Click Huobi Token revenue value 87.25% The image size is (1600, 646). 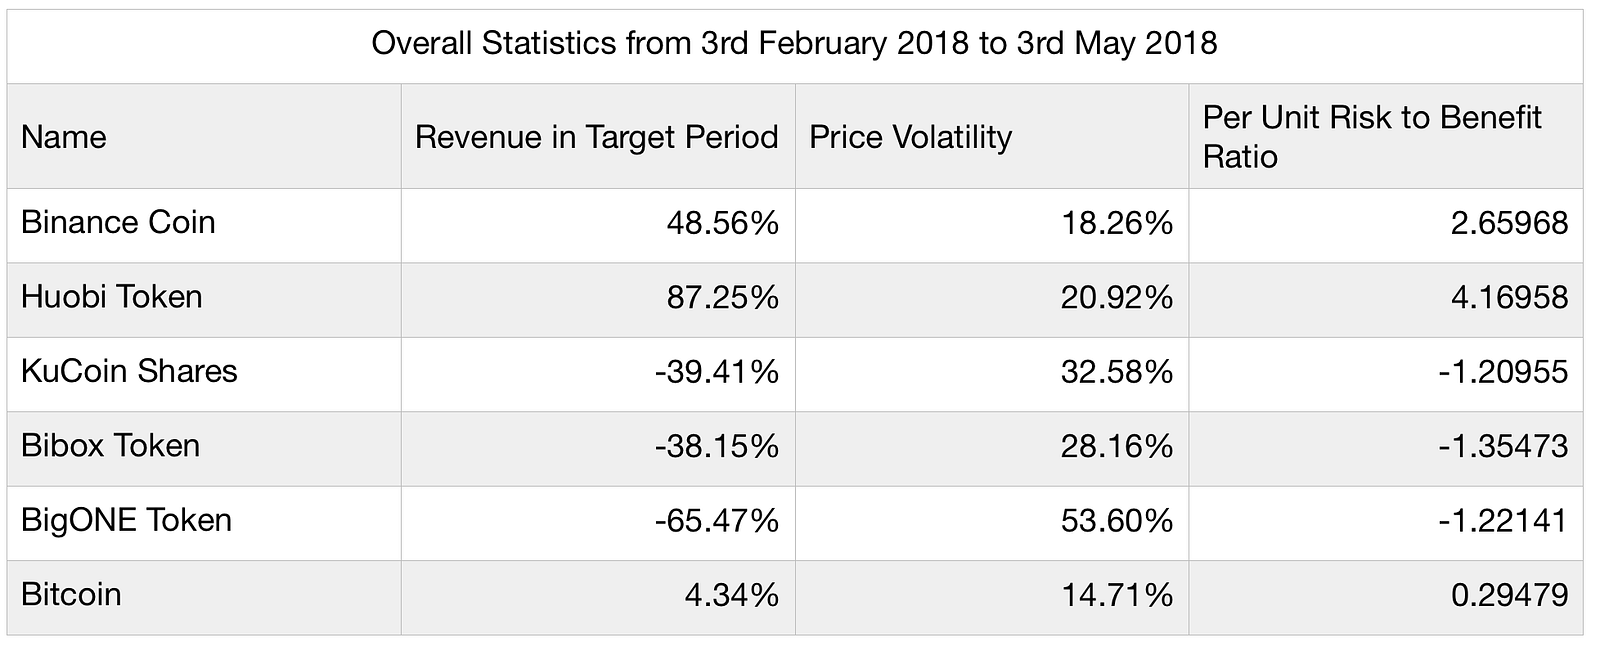722,298
